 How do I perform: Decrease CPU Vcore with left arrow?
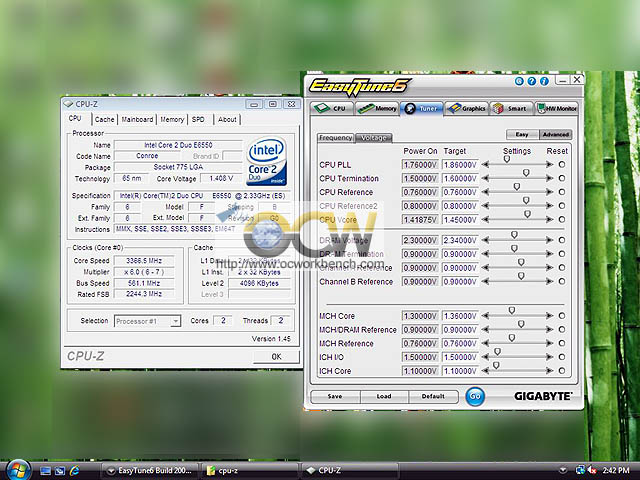coord(485,220)
